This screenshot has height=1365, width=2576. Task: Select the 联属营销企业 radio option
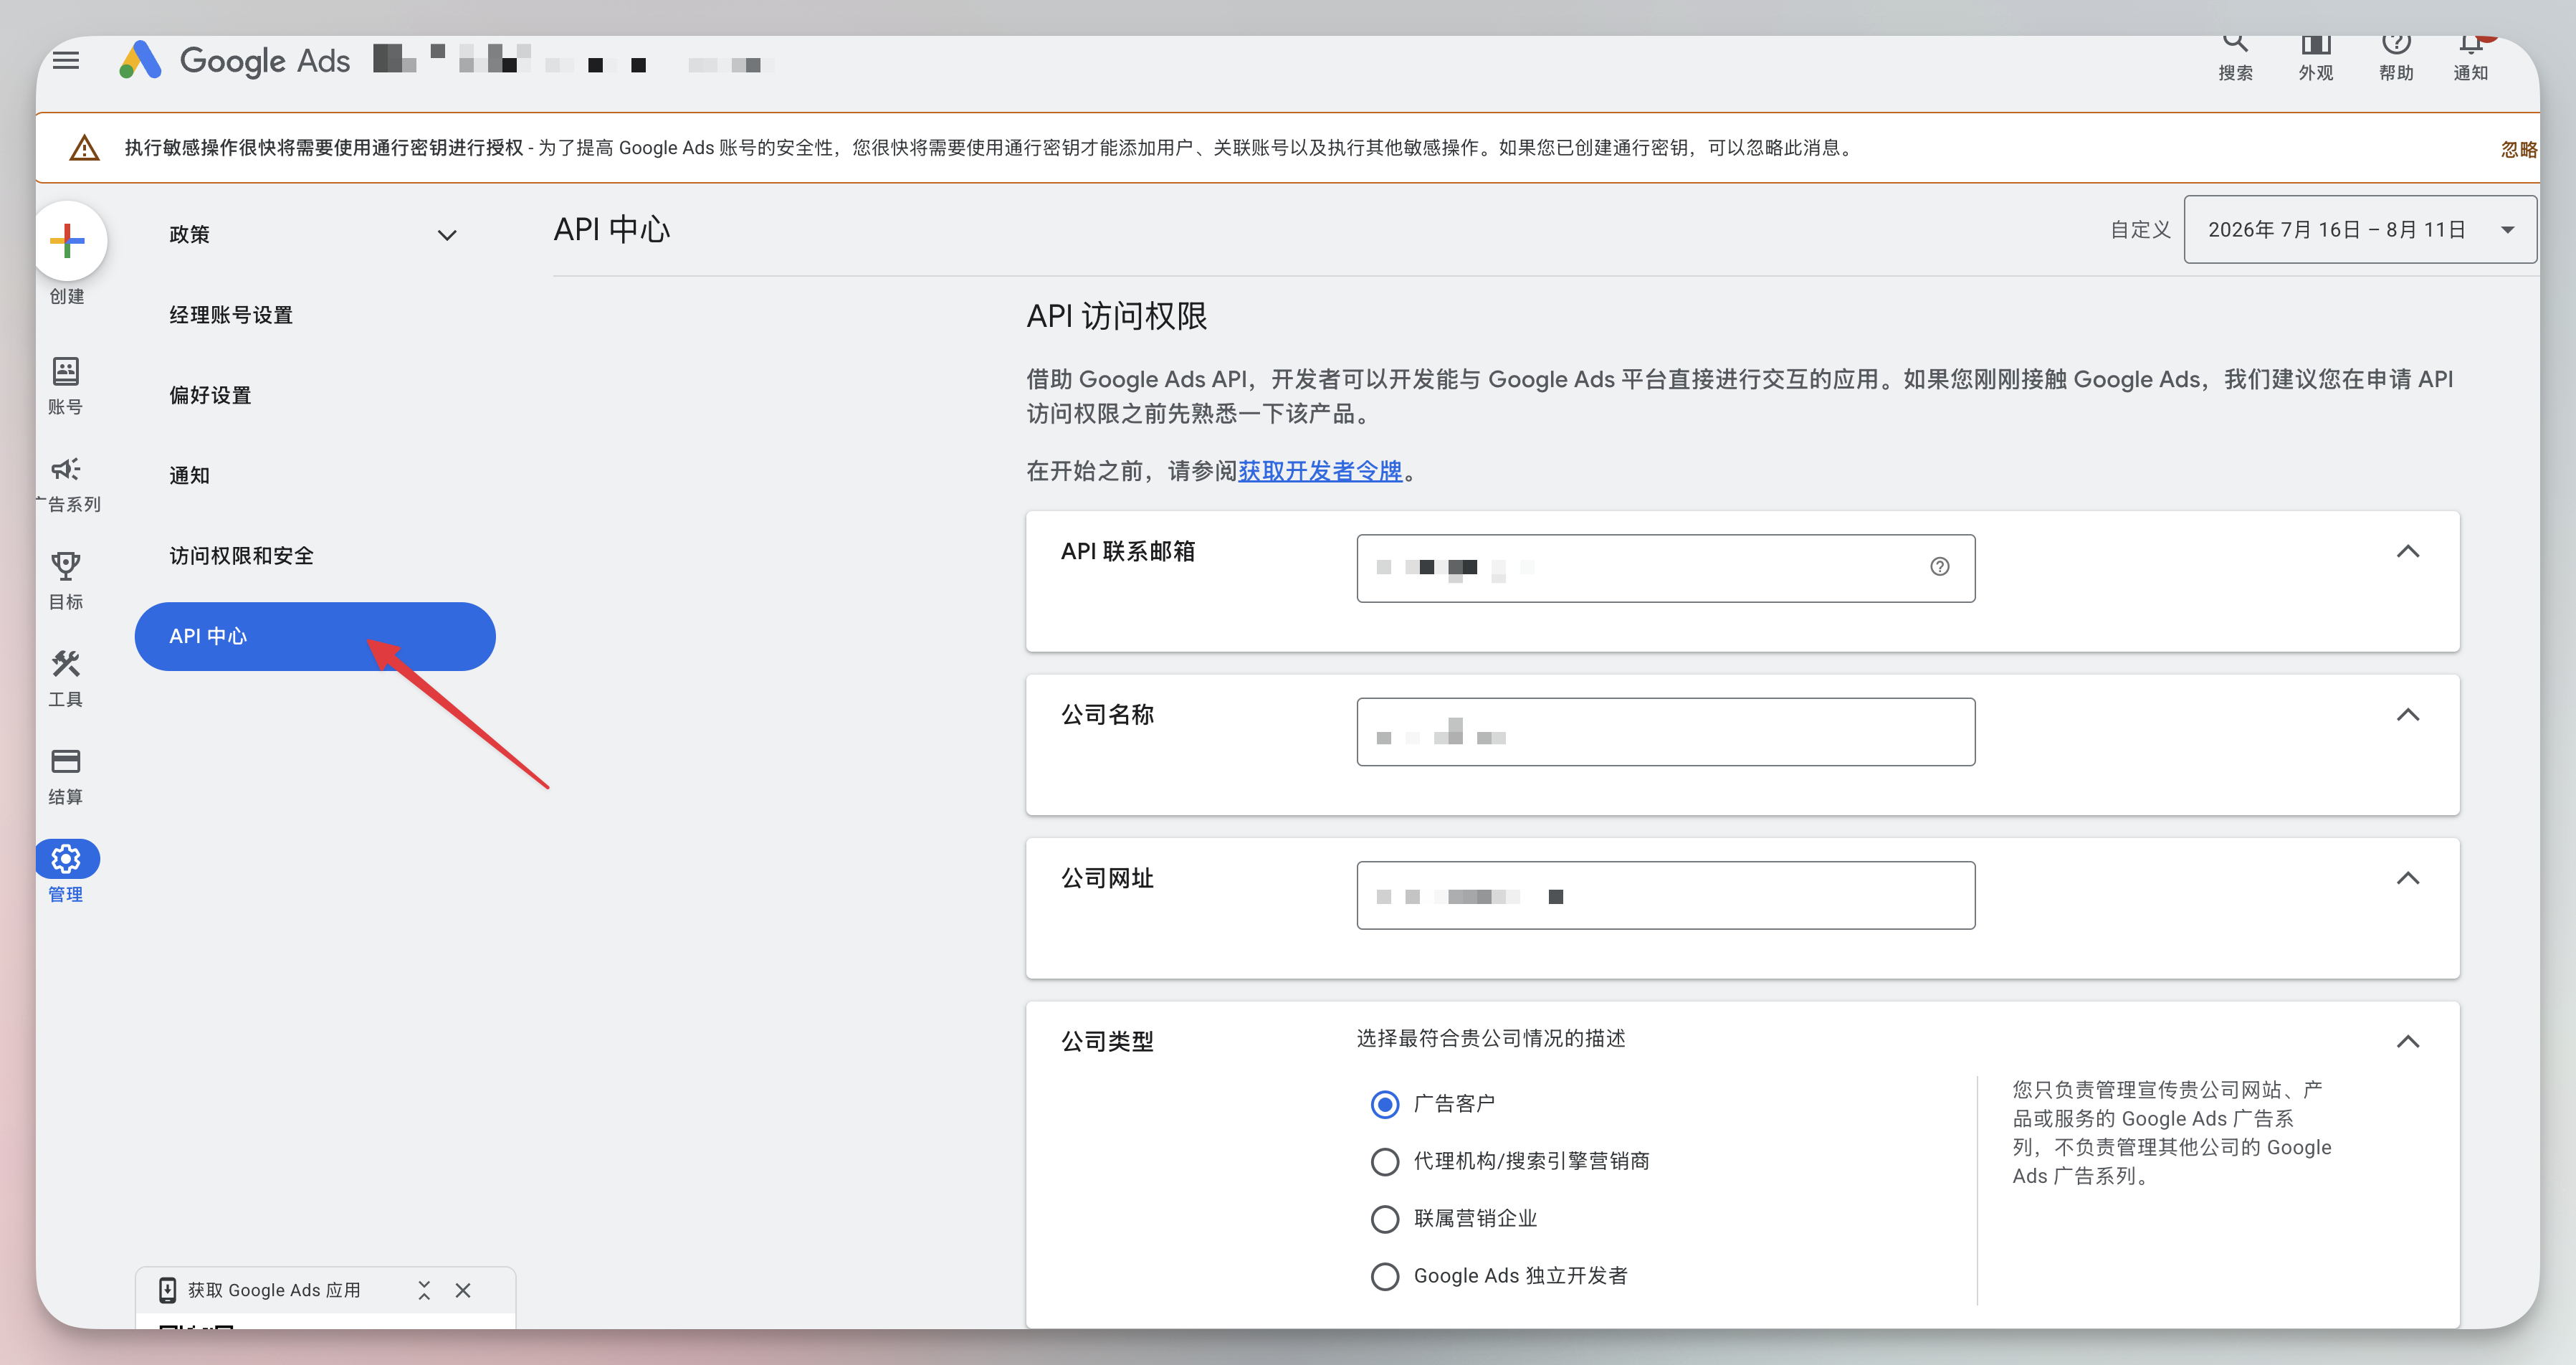1385,1219
